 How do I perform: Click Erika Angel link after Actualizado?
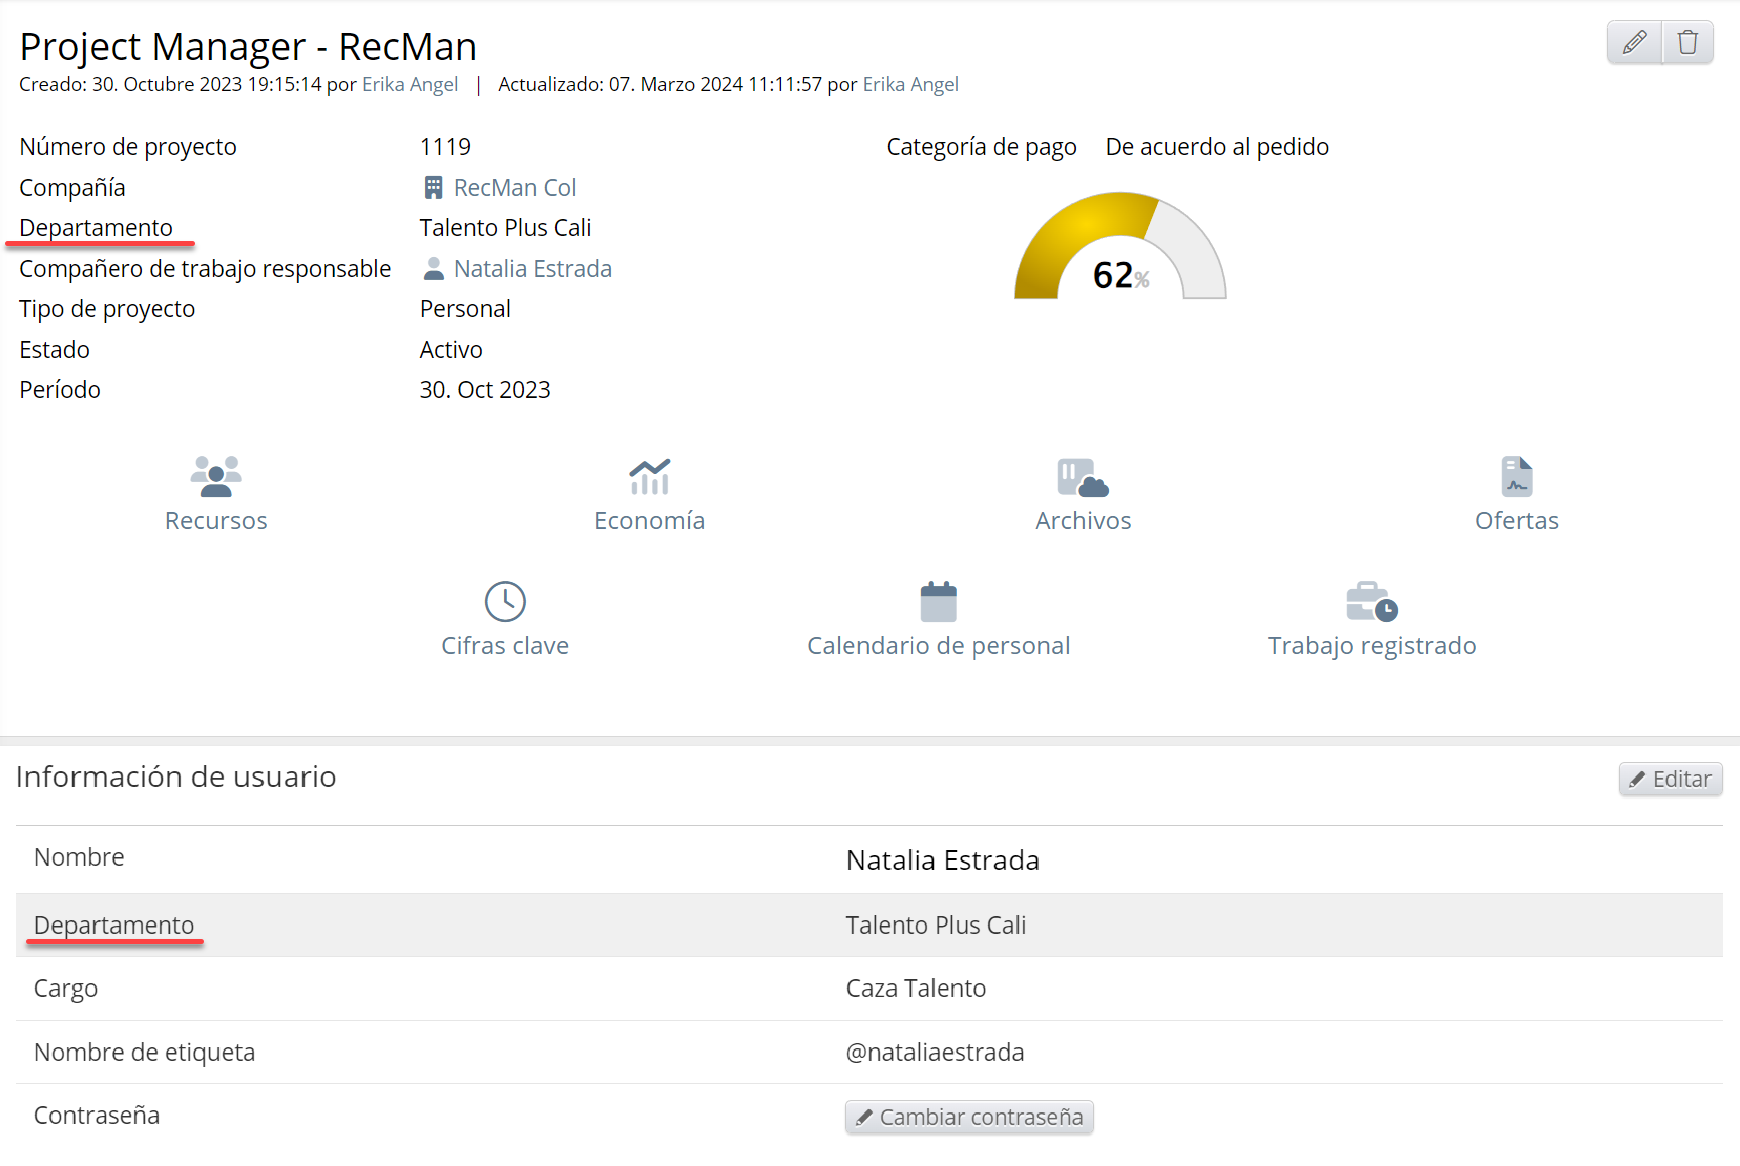pyautogui.click(x=911, y=84)
